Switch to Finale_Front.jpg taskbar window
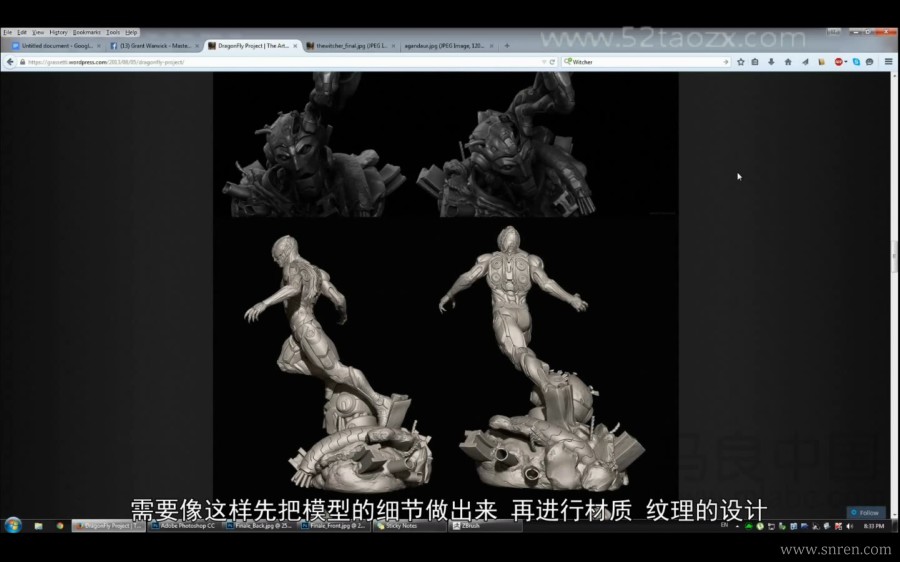 pos(334,525)
